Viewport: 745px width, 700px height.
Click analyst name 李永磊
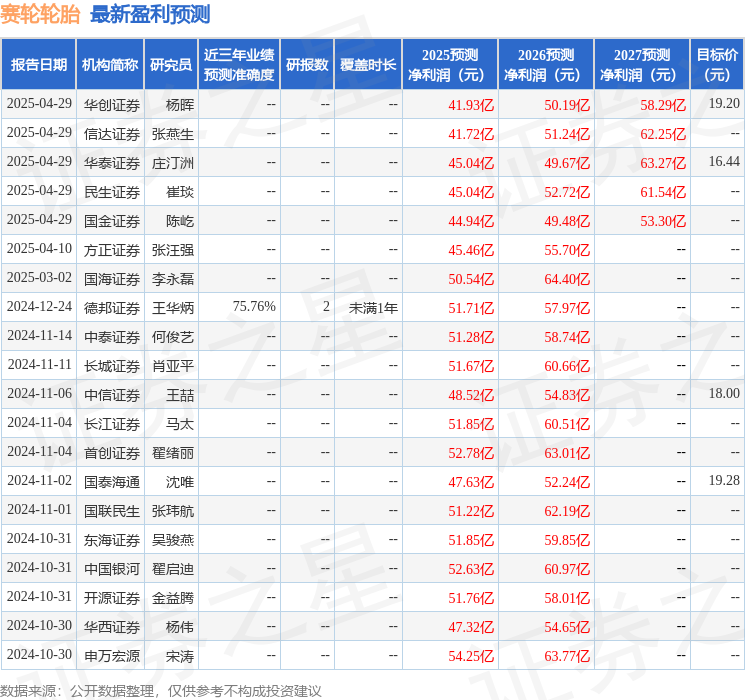coord(173,279)
